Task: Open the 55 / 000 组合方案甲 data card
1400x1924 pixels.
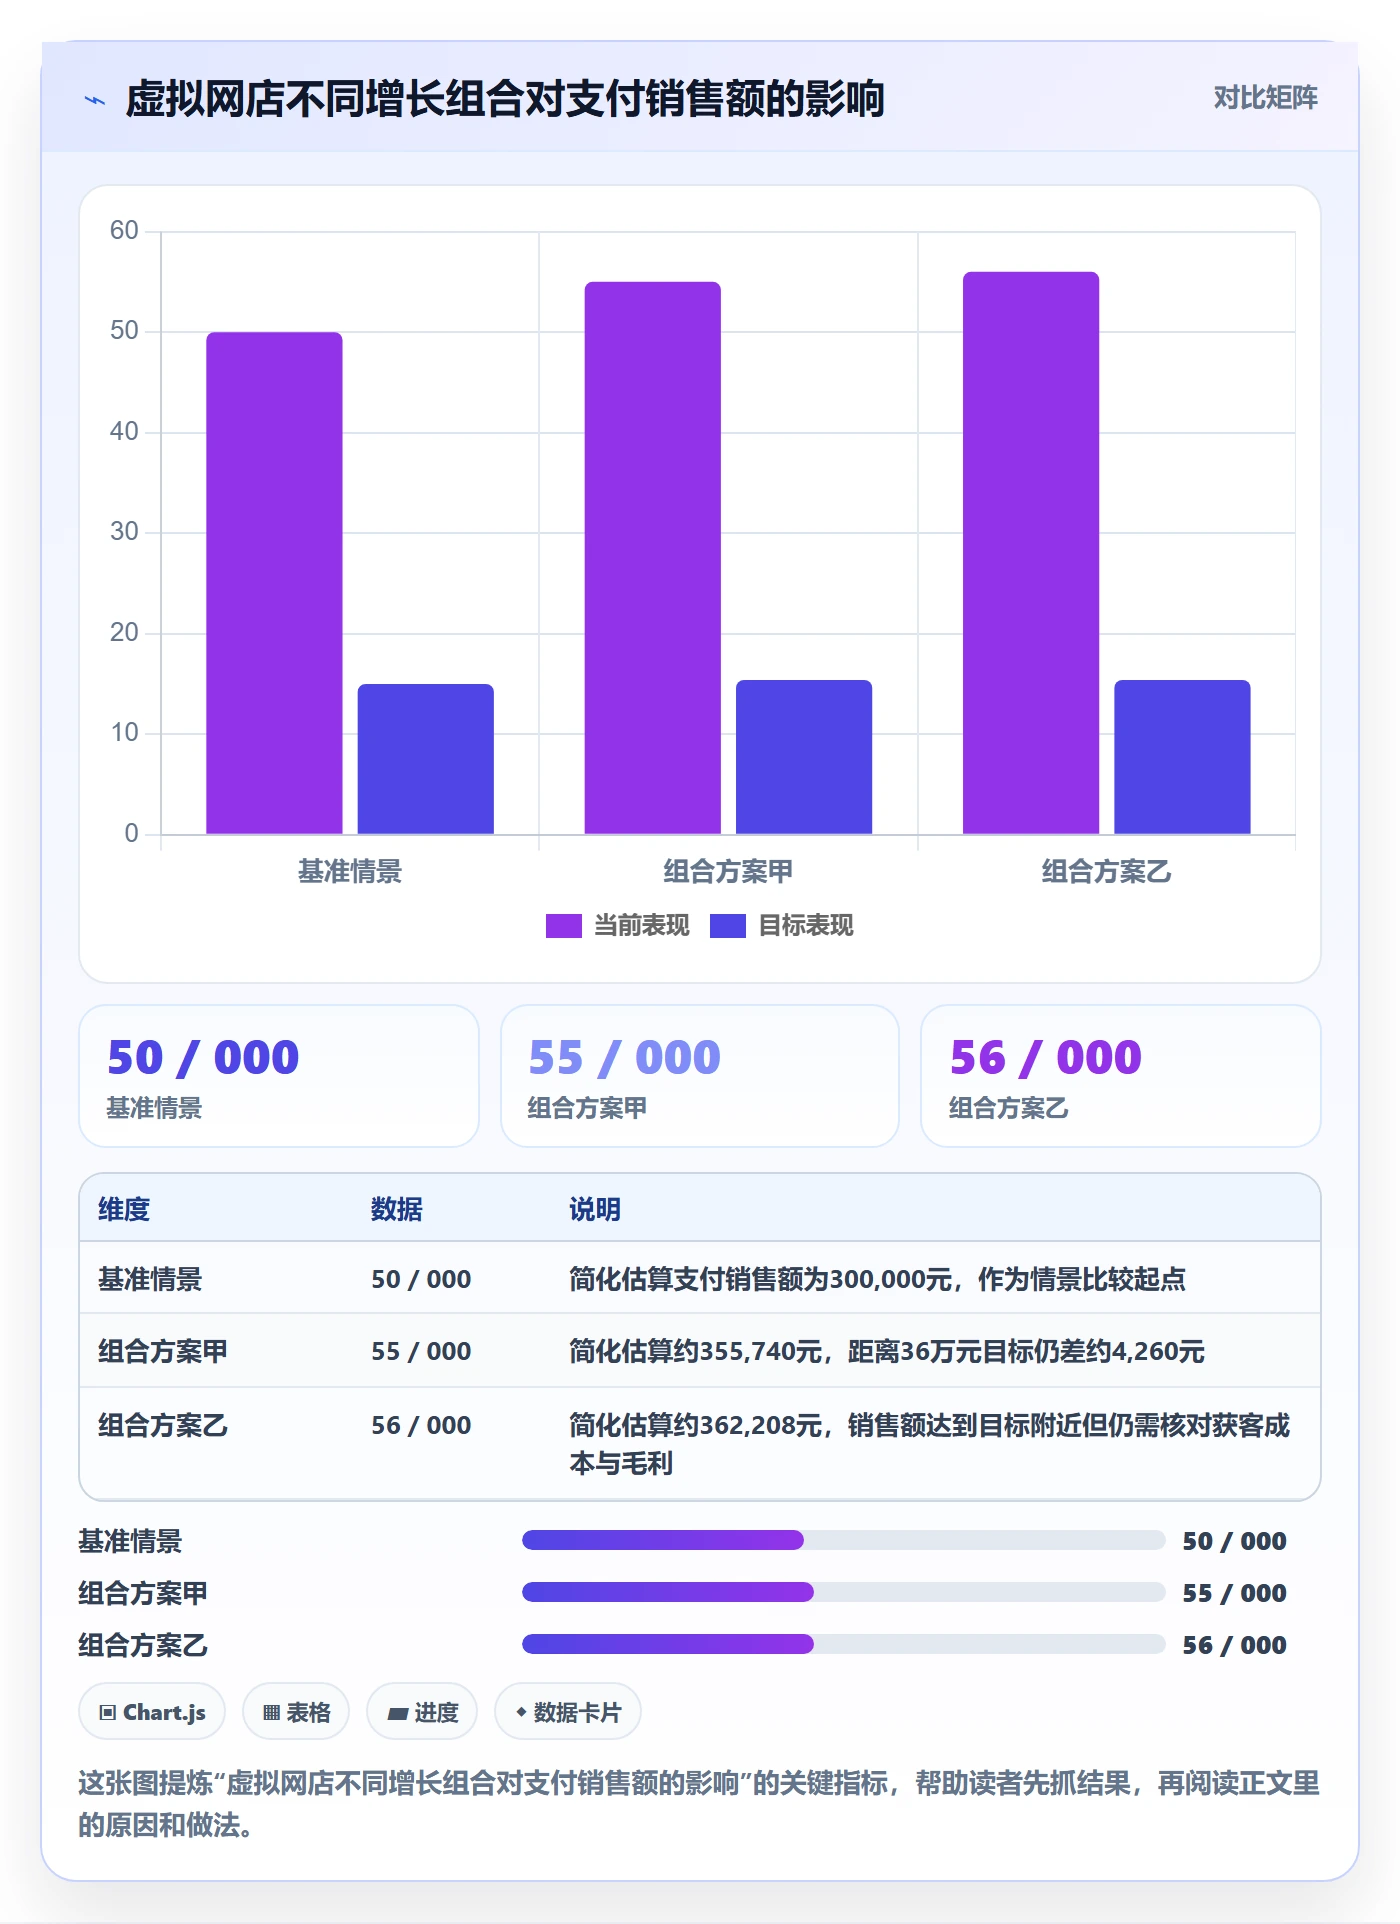Action: [700, 1076]
